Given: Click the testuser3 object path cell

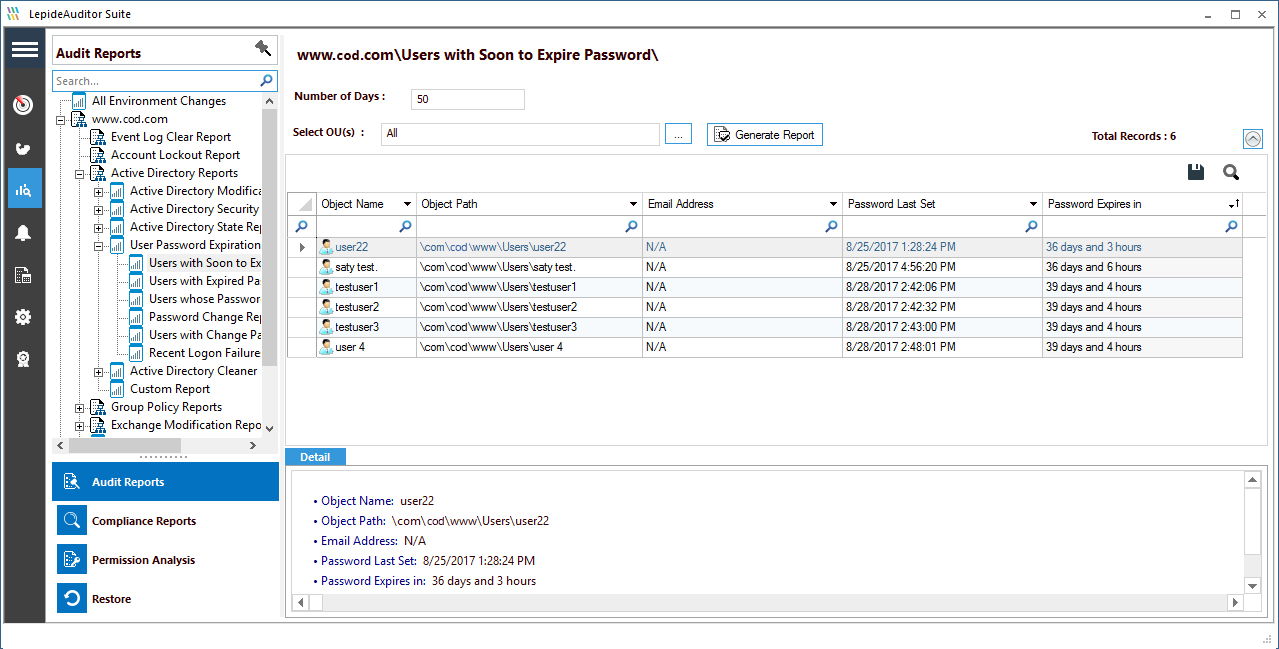Looking at the screenshot, I should 529,327.
